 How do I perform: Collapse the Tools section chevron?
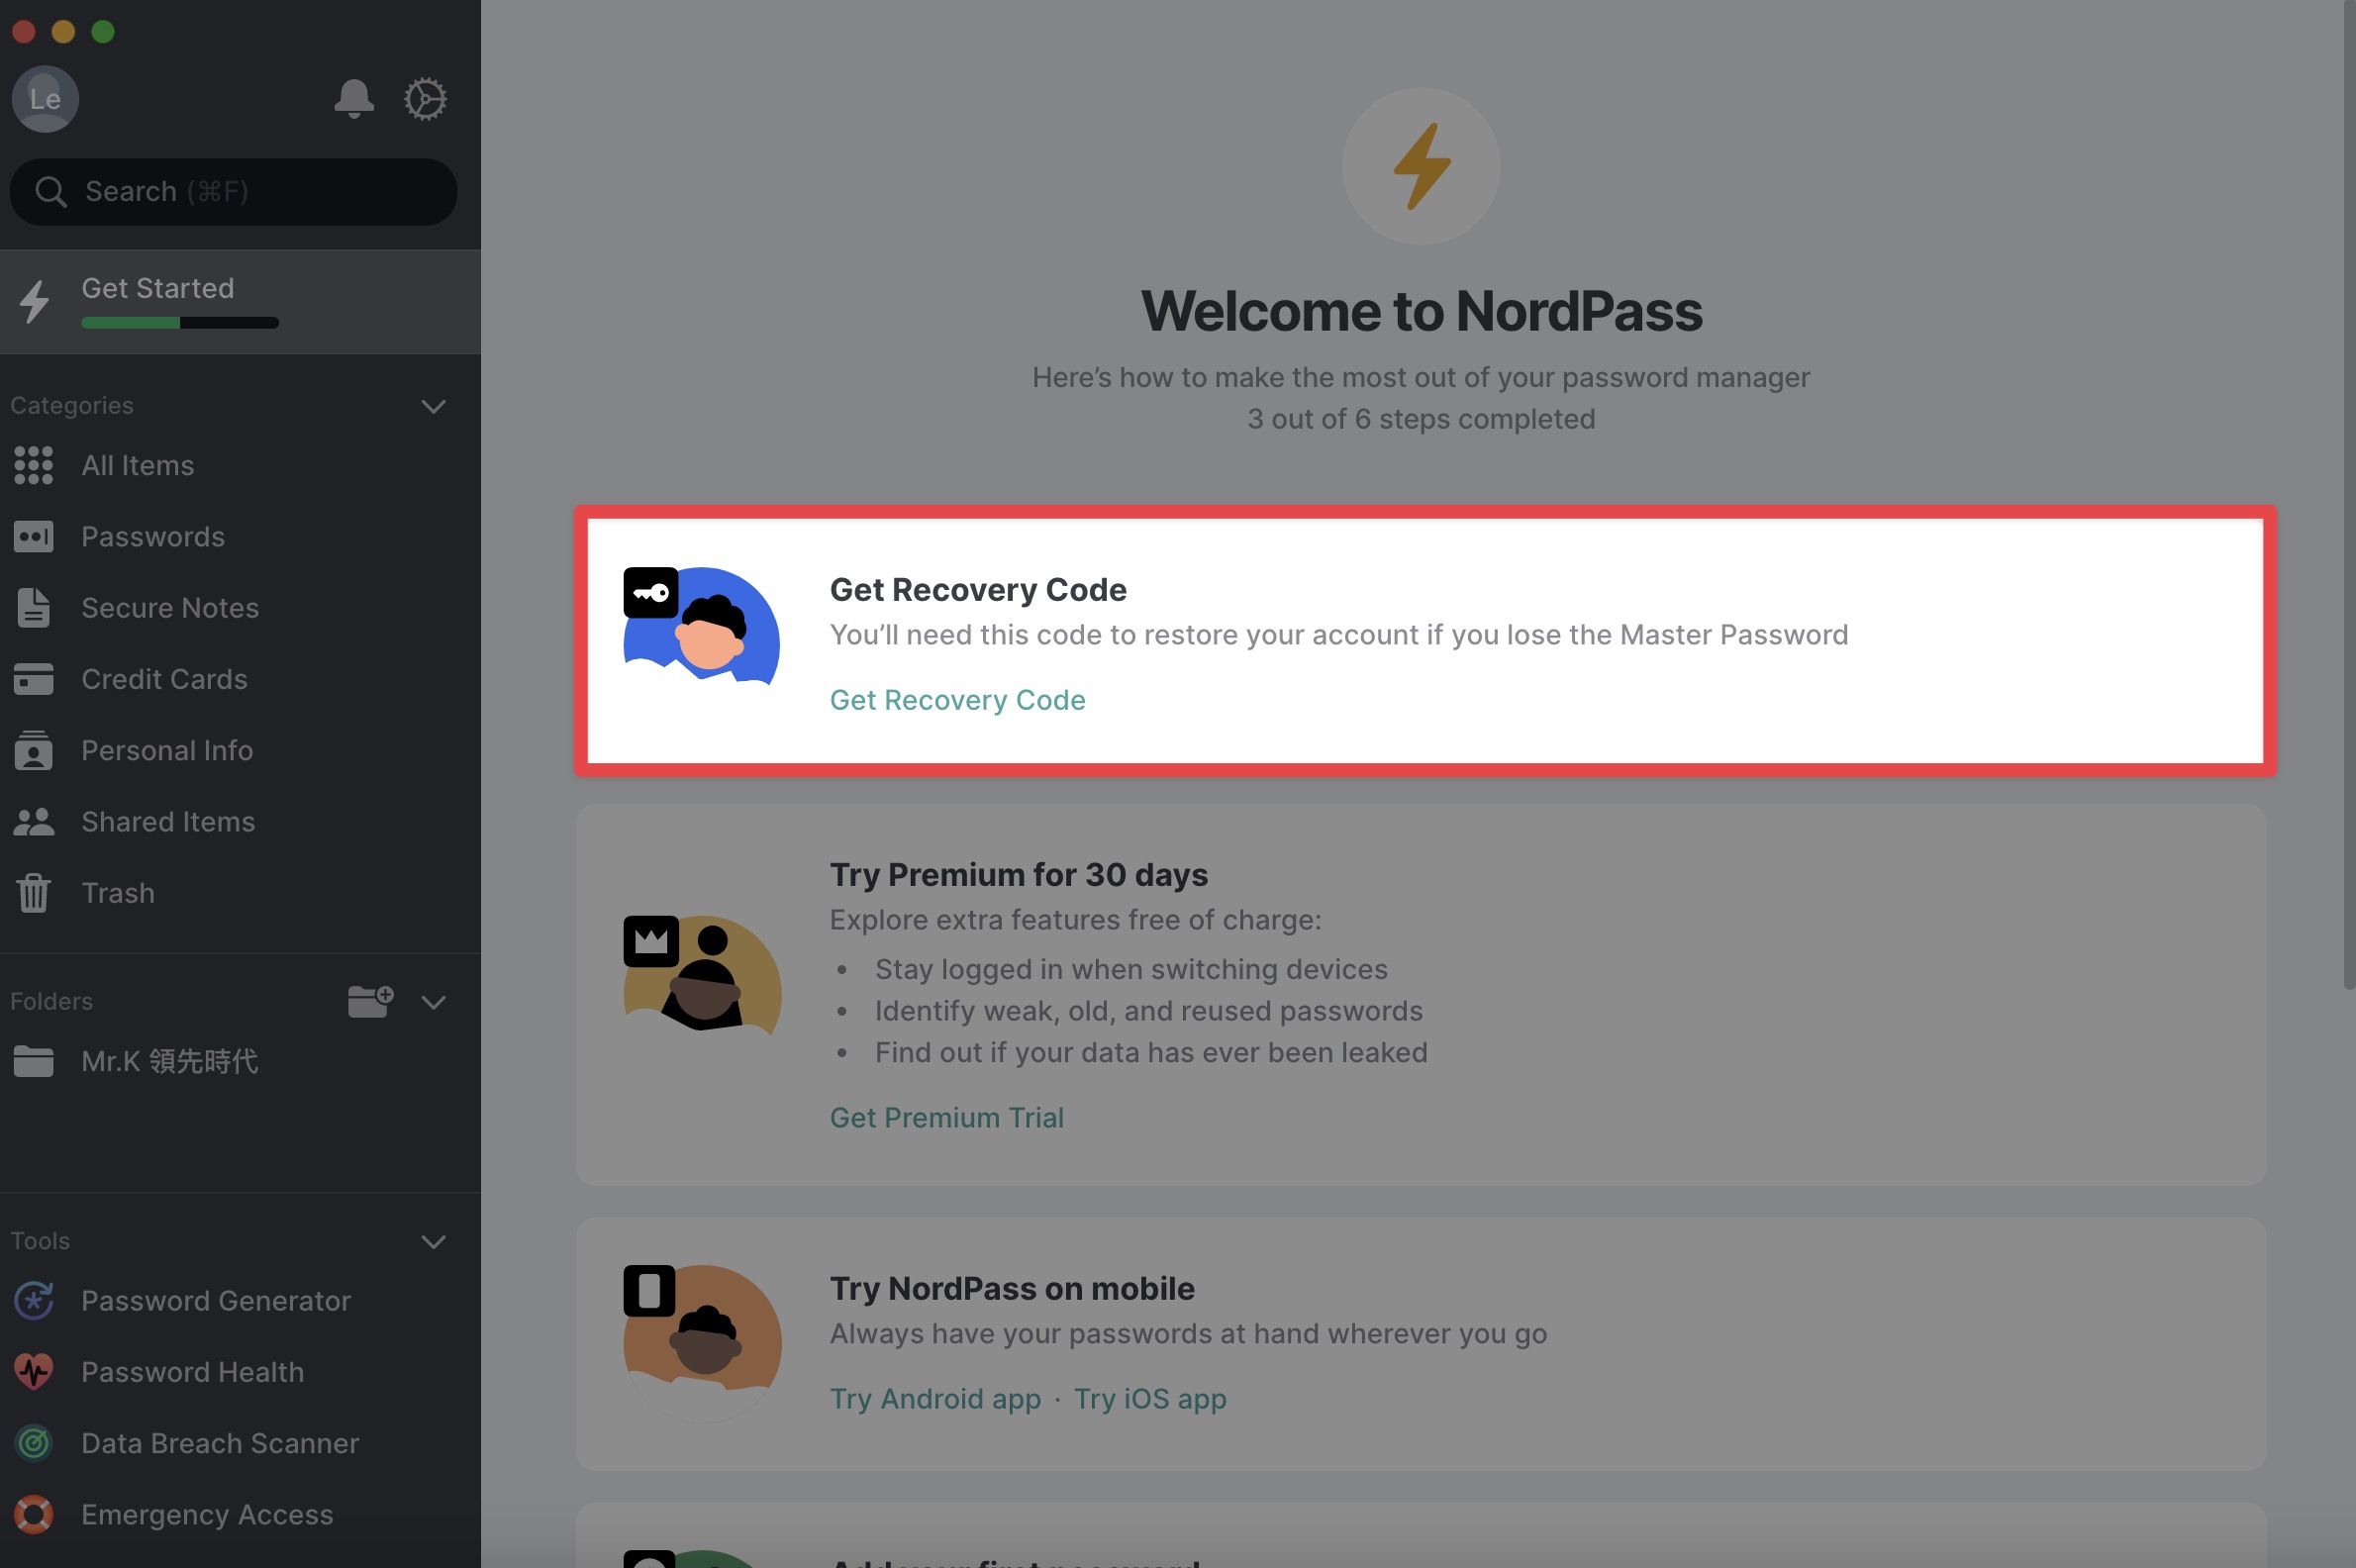coord(433,1242)
